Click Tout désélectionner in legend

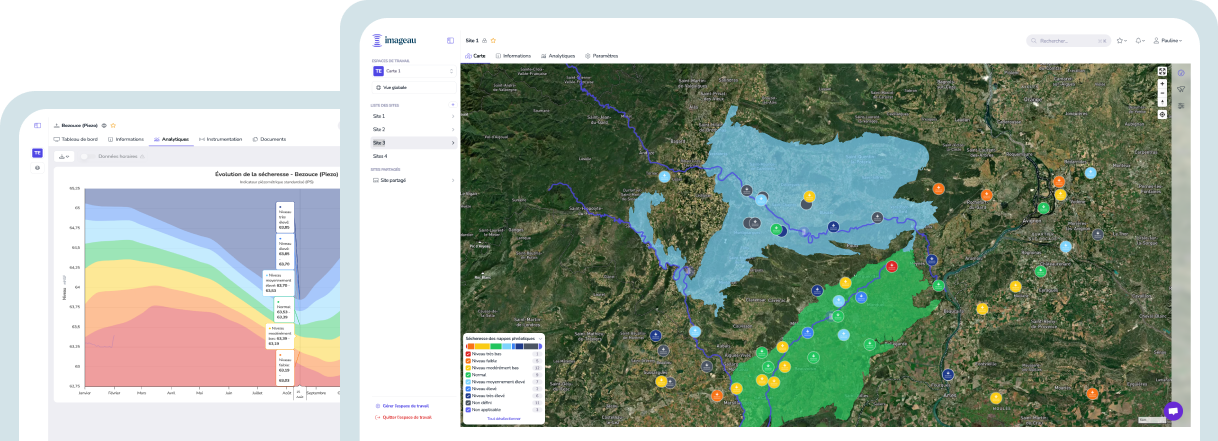tap(503, 418)
